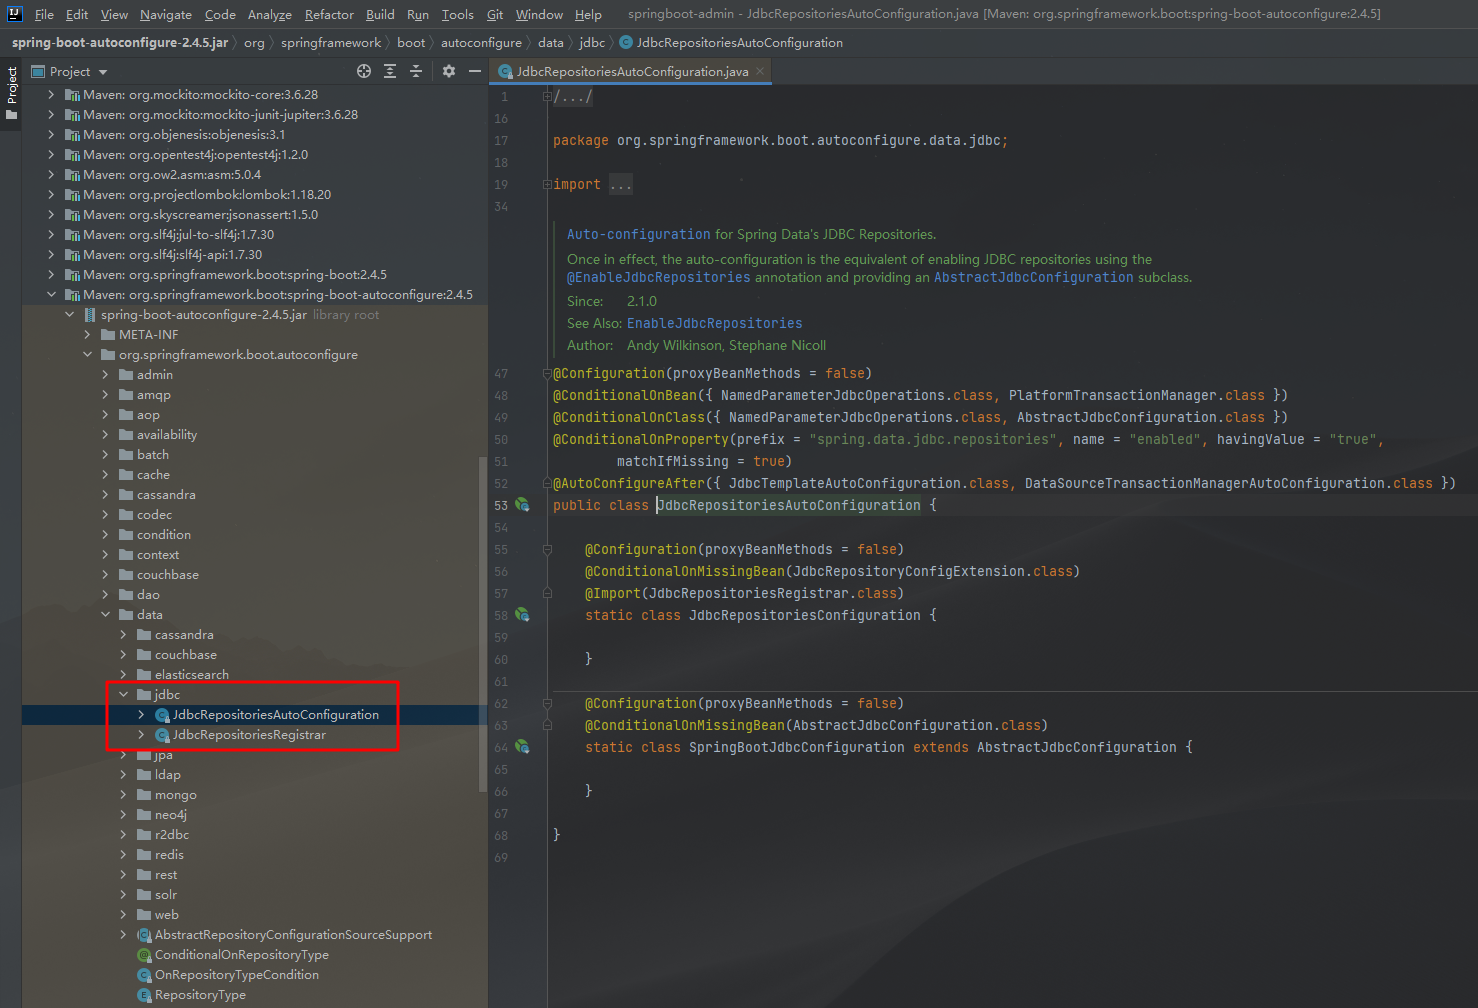Open Project panel settings gear
Screen dimensions: 1478x1008
coord(449,71)
